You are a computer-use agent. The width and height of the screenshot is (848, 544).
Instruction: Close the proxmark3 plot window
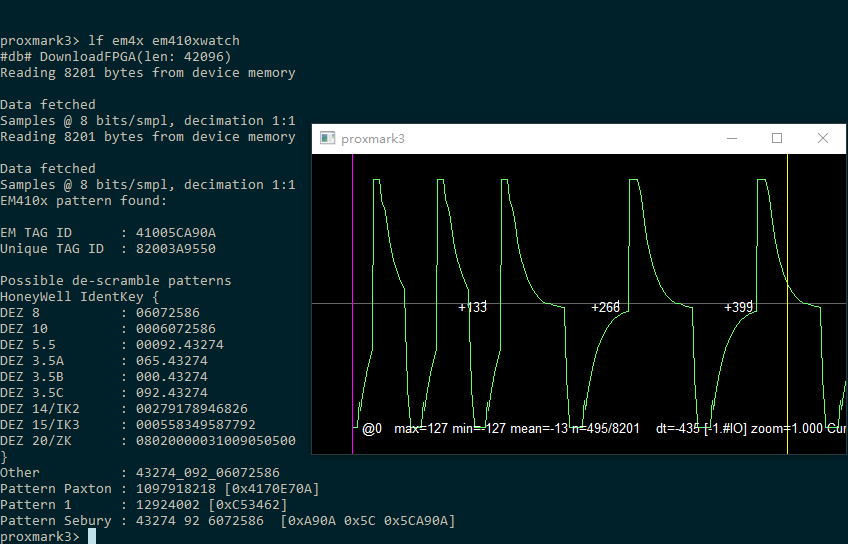coord(822,139)
